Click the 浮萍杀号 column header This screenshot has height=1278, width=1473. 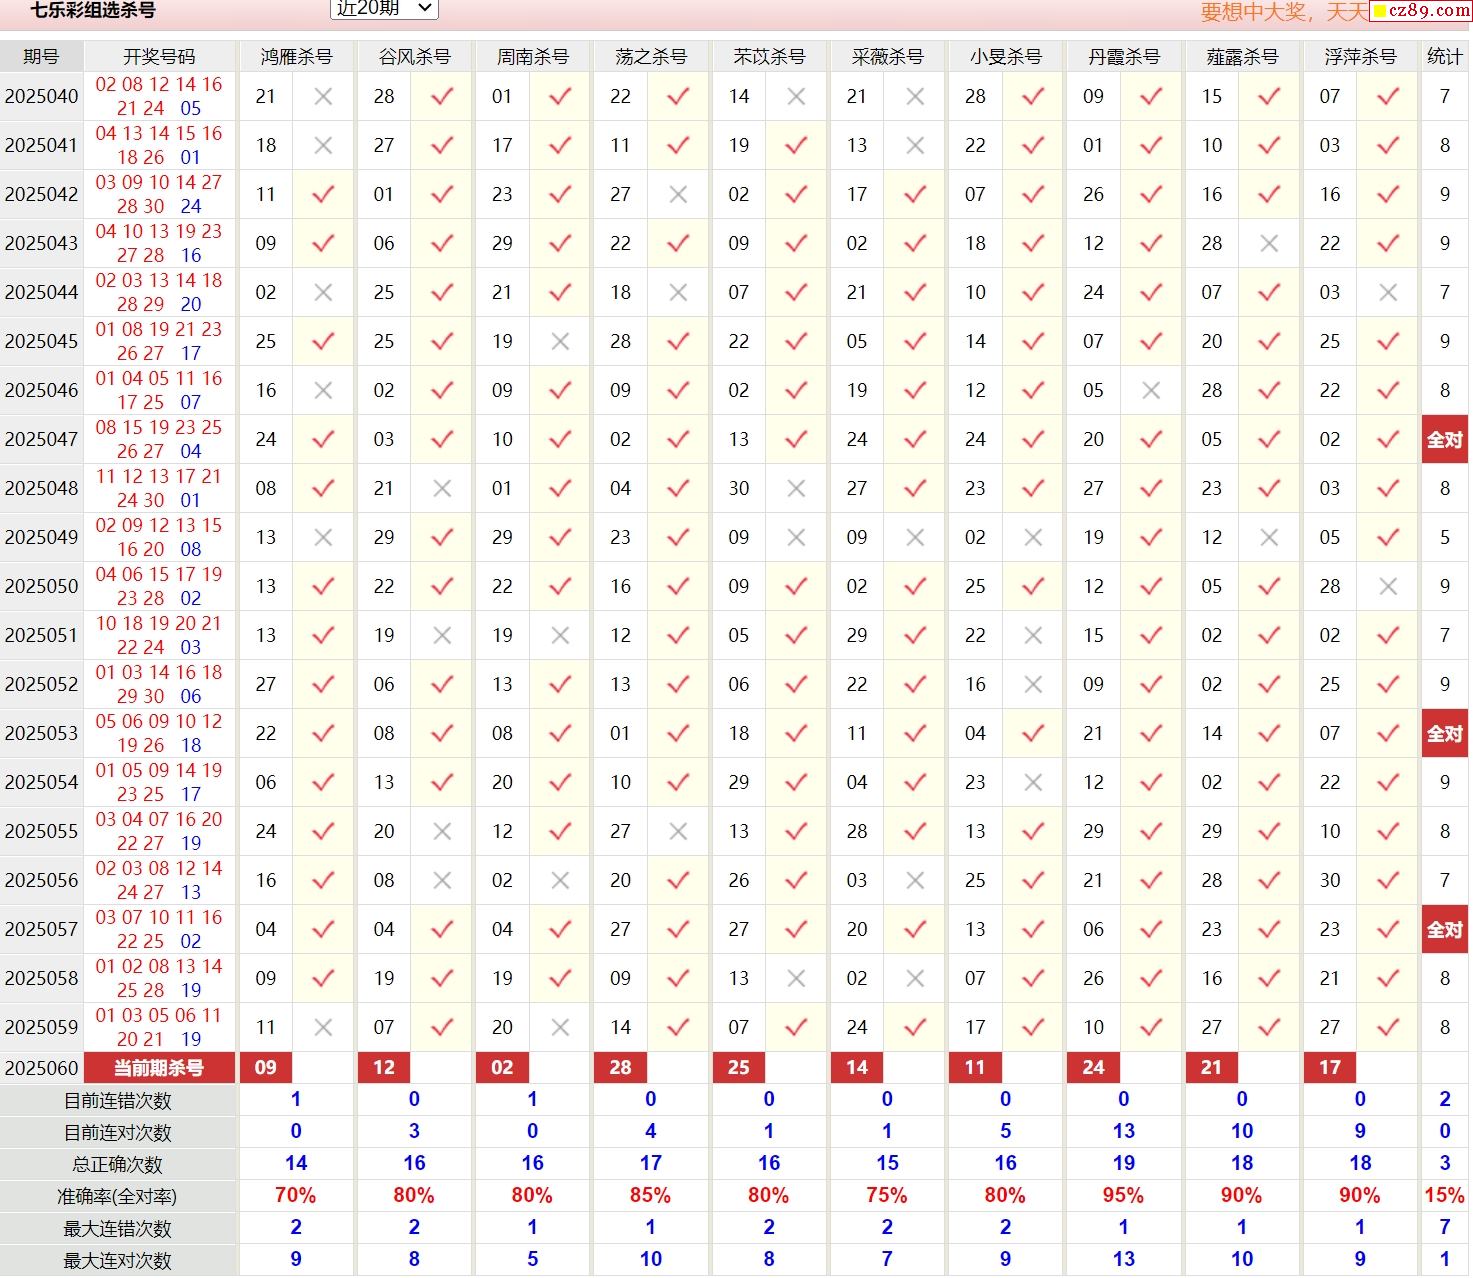(x=1360, y=57)
